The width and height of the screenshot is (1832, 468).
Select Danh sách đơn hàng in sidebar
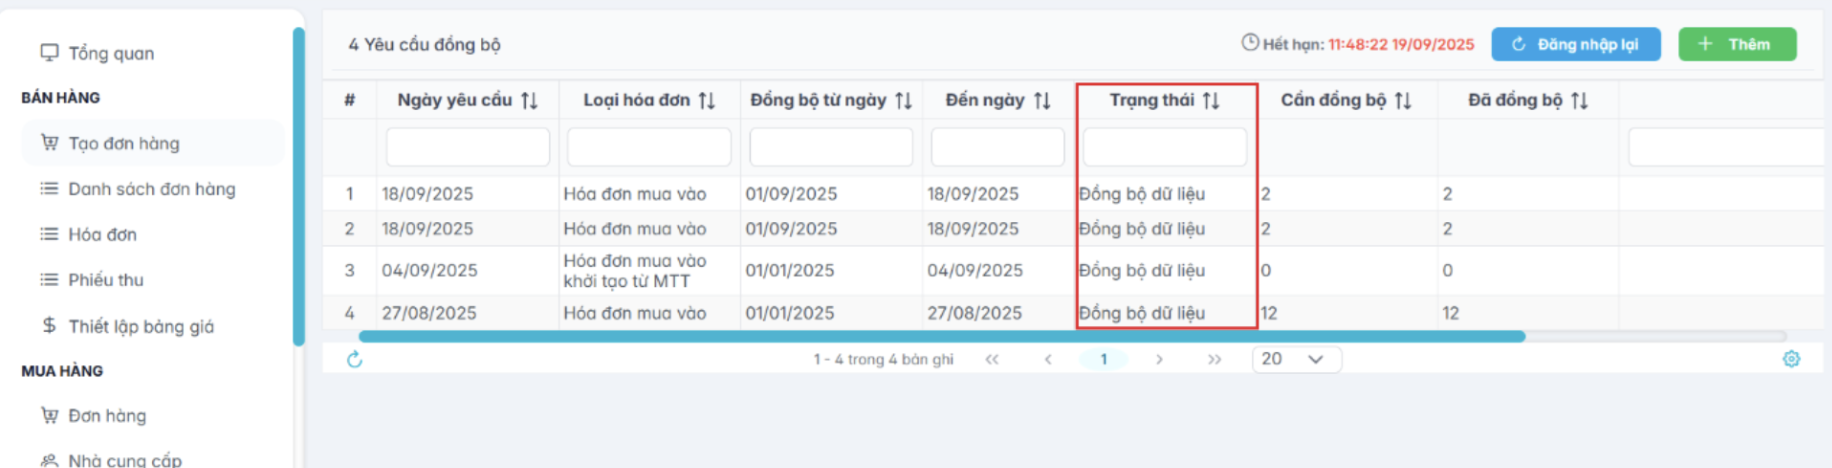pyautogui.click(x=151, y=189)
